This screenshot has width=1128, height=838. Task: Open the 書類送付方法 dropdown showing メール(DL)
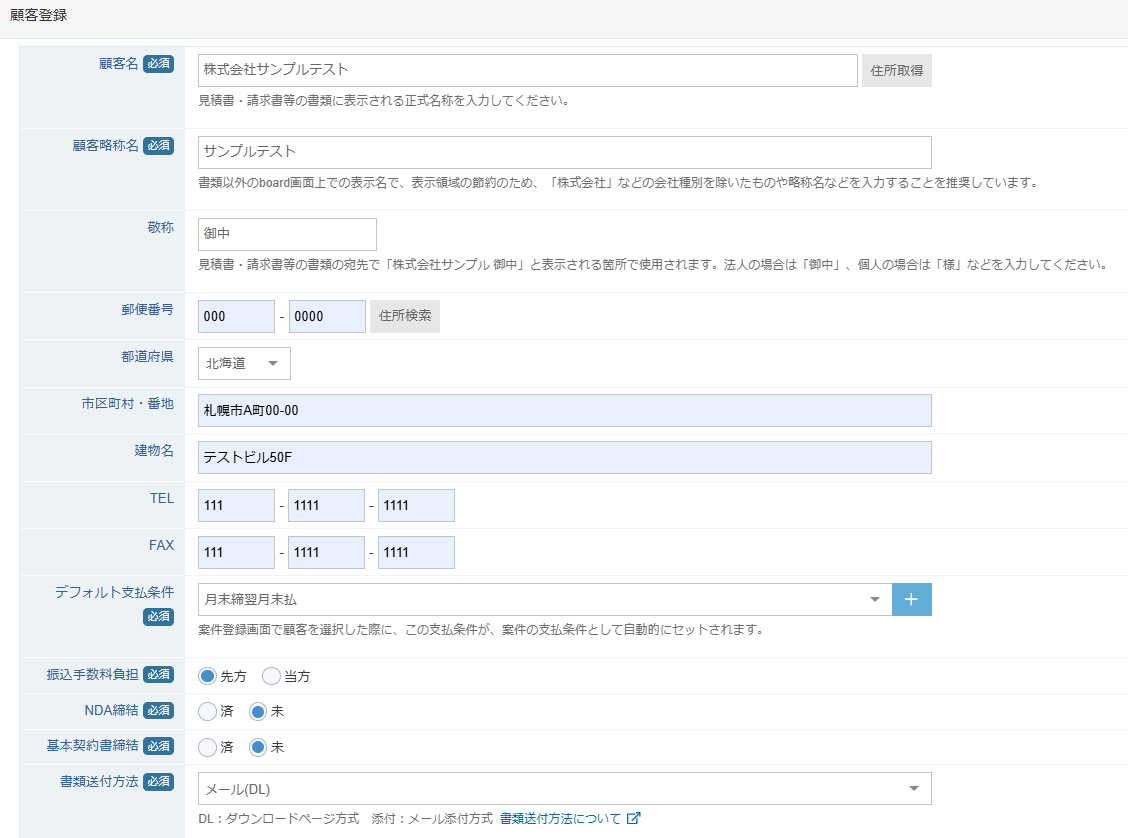564,788
